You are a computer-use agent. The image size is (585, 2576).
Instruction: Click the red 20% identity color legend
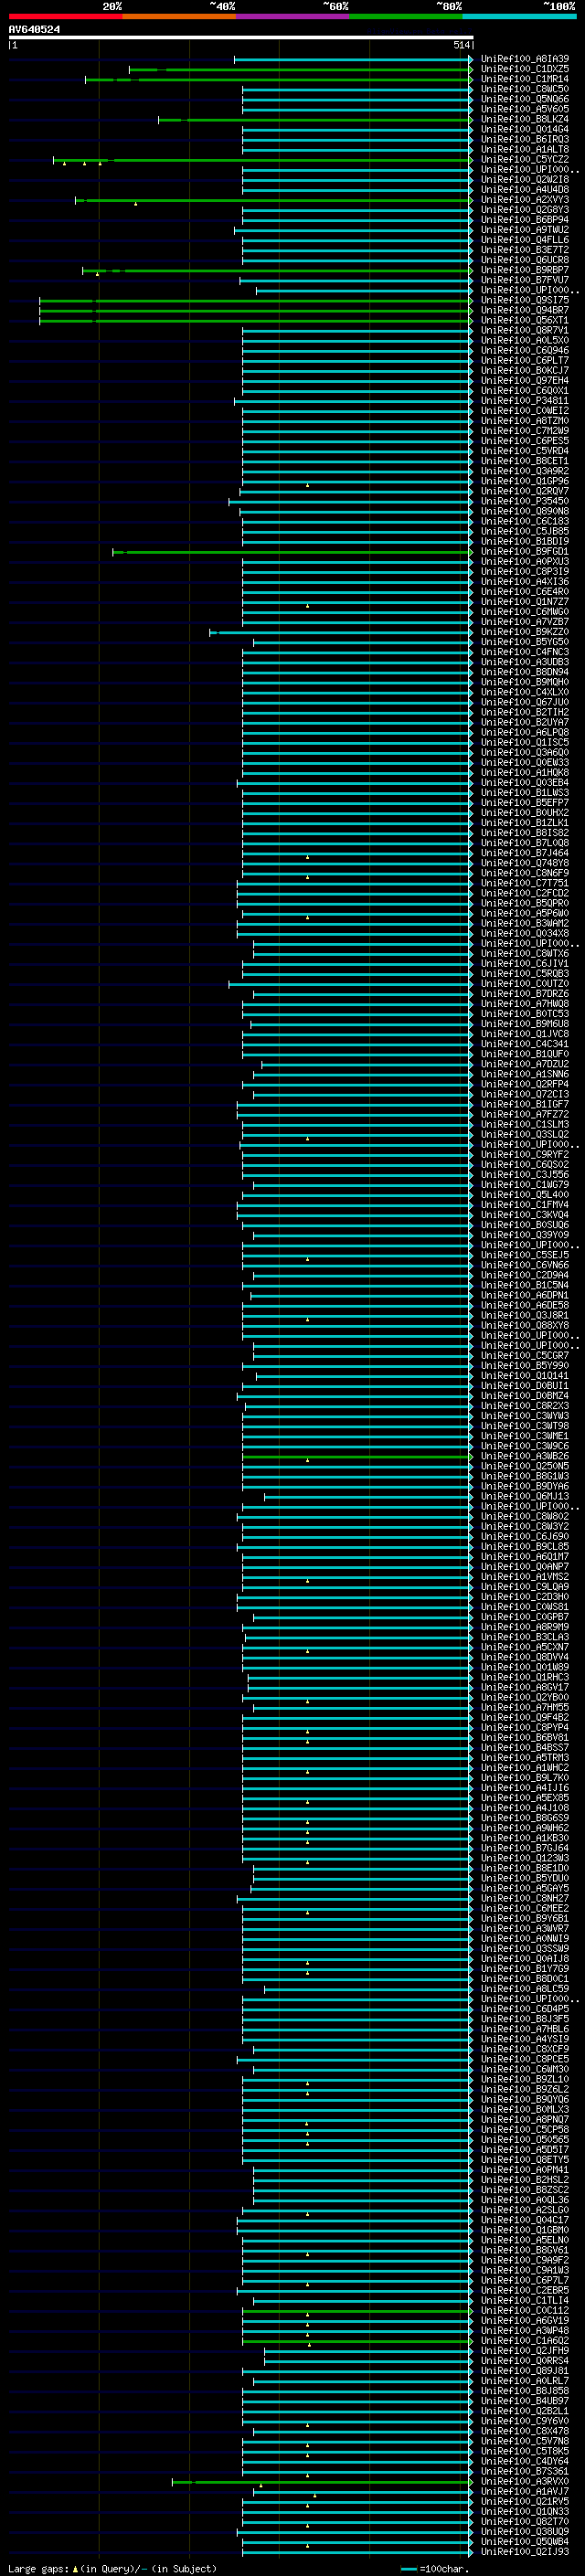click(x=65, y=16)
